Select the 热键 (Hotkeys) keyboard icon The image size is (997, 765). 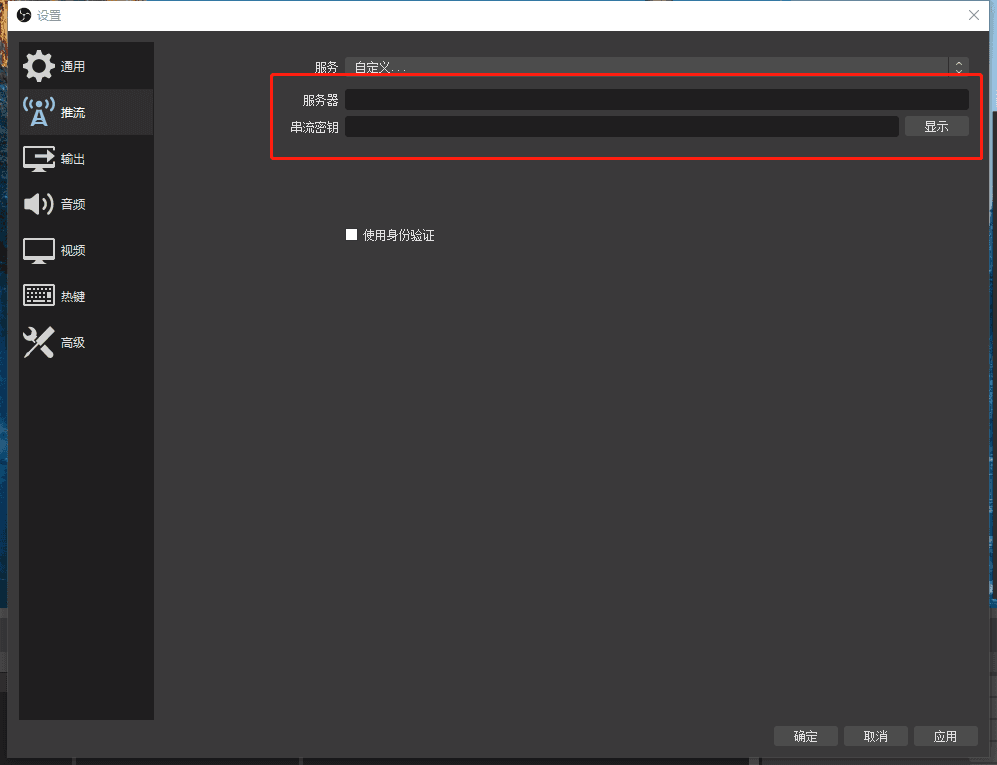tap(39, 297)
